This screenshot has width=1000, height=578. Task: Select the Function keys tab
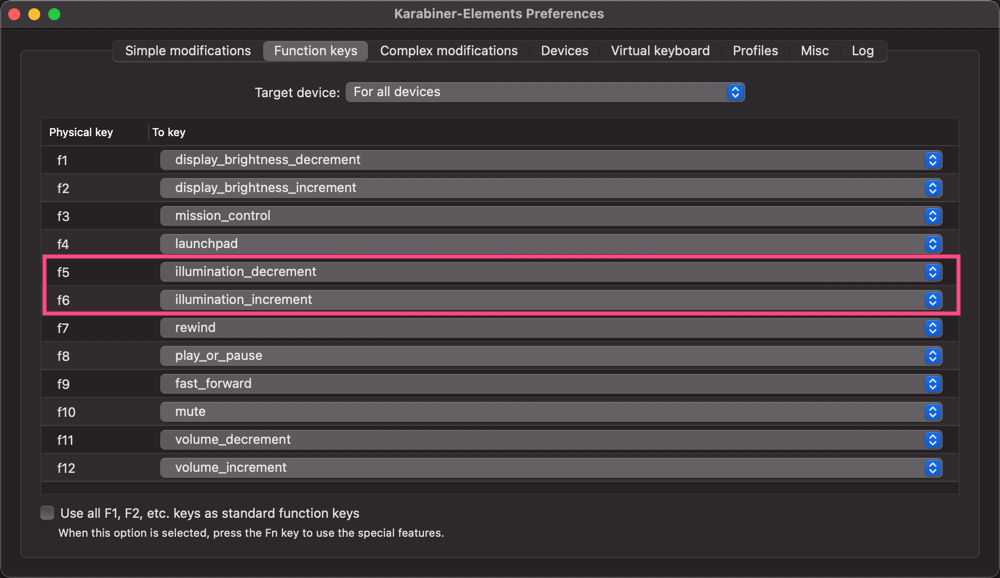(x=316, y=51)
